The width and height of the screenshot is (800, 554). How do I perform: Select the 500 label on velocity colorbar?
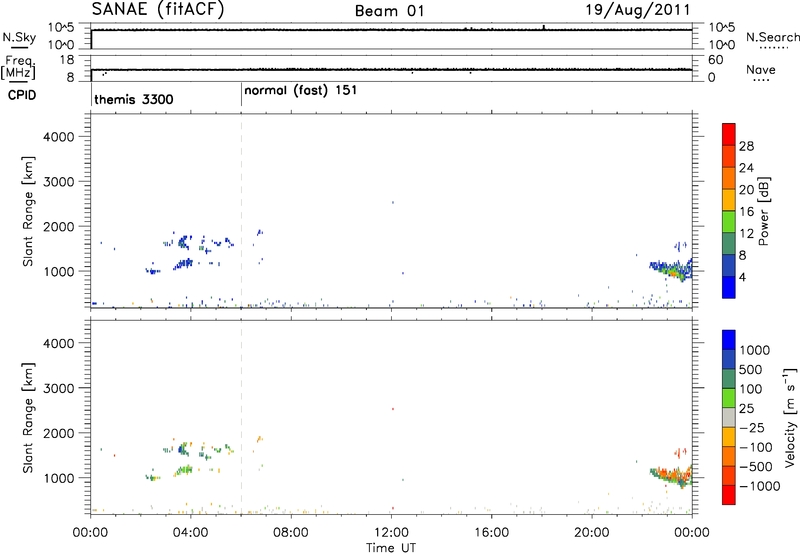pos(751,370)
